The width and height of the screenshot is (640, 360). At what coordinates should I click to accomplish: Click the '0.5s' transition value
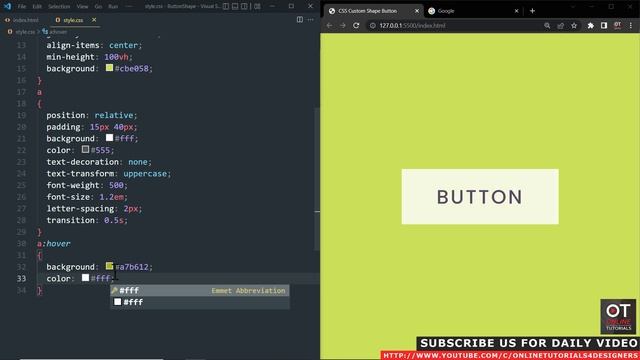click(114, 220)
